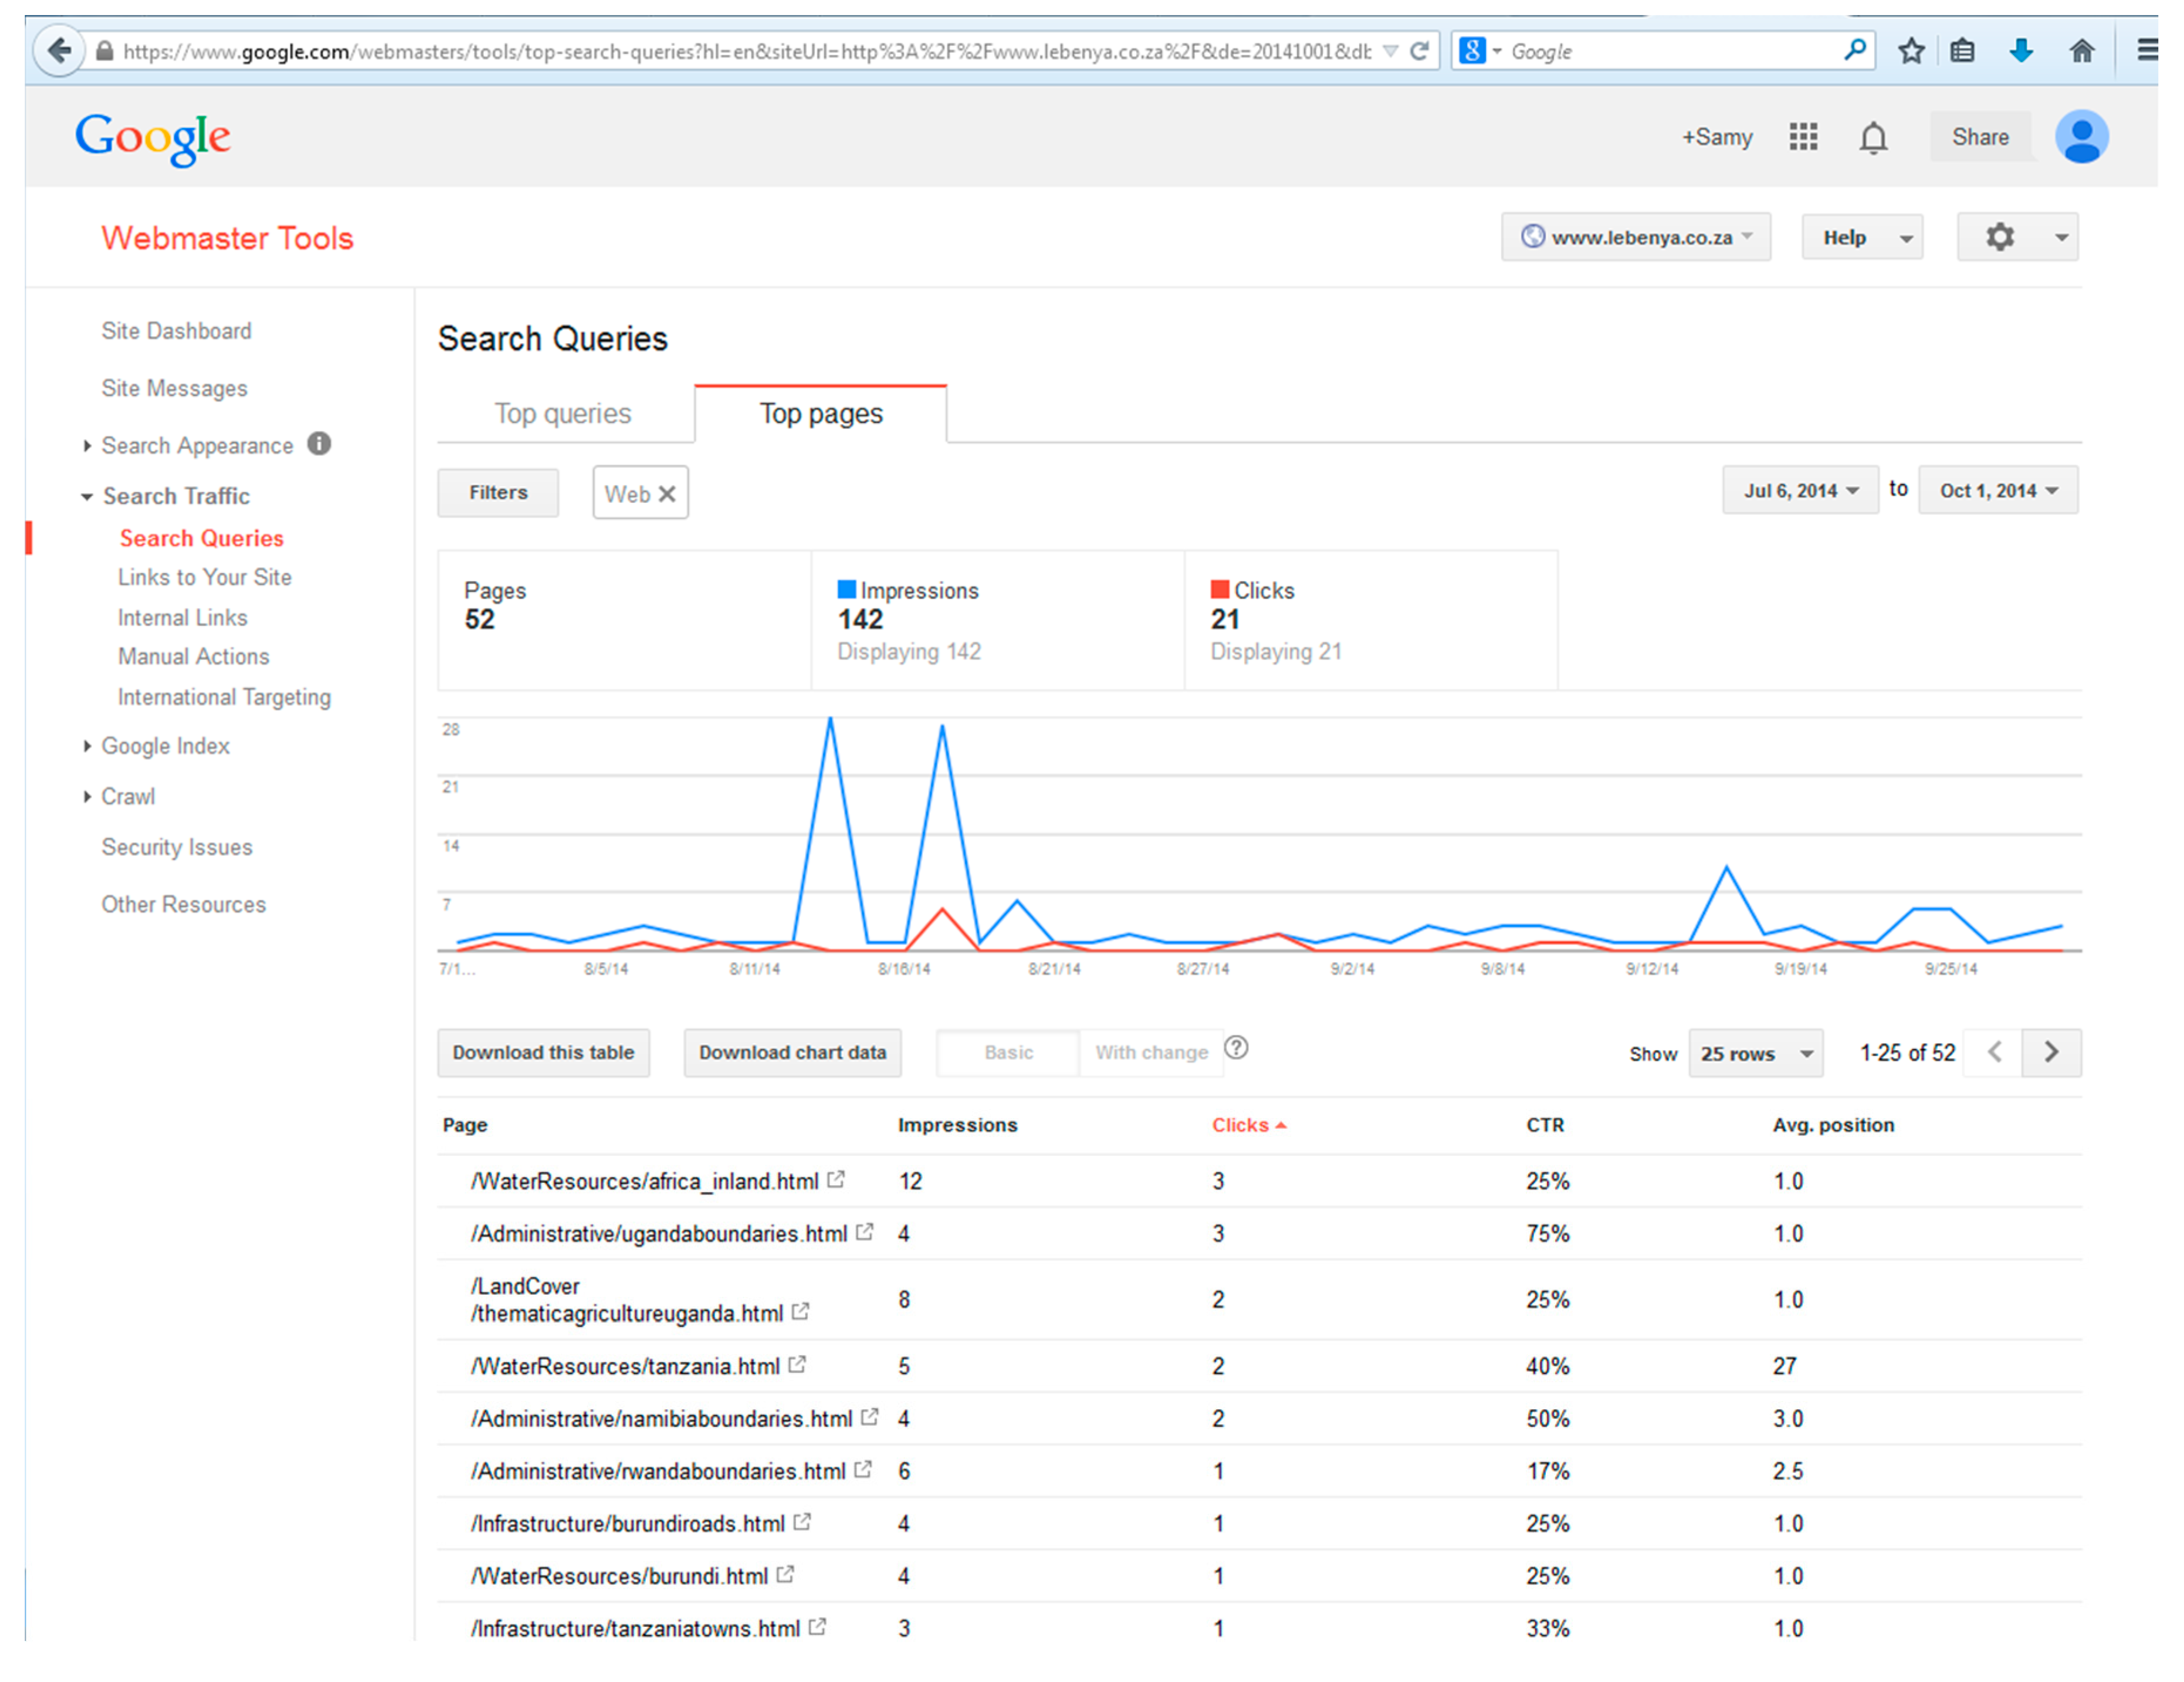Switch table view to With change
This screenshot has width=2184, height=1682.
click(x=1151, y=1052)
